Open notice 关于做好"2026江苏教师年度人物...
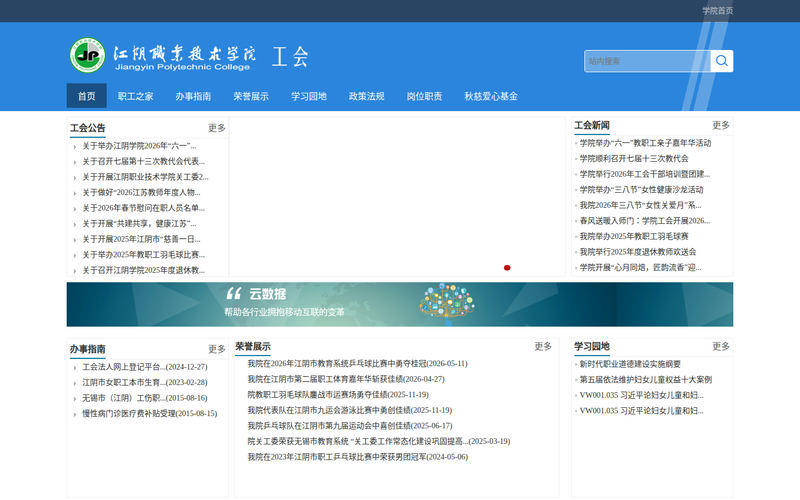The width and height of the screenshot is (800, 500). click(x=141, y=192)
